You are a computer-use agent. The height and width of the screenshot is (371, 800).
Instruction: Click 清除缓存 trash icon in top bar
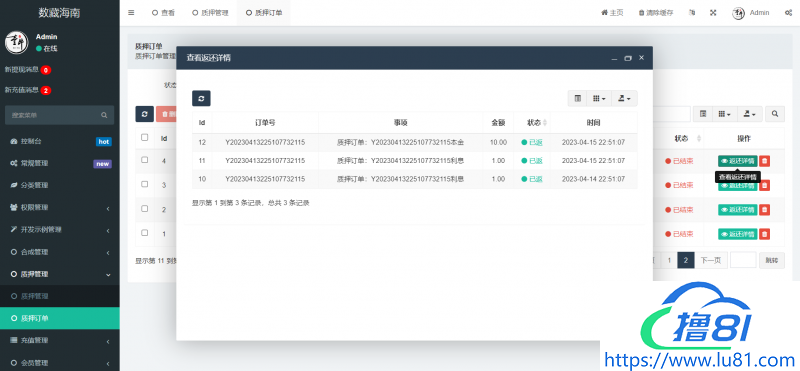pos(656,13)
